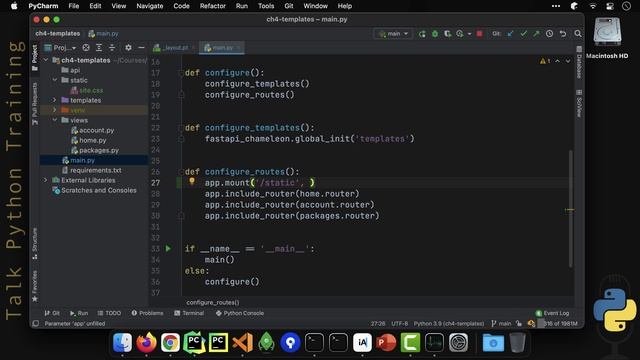Open Favorites side tool window
This screenshot has width=640, height=360.
35,286
